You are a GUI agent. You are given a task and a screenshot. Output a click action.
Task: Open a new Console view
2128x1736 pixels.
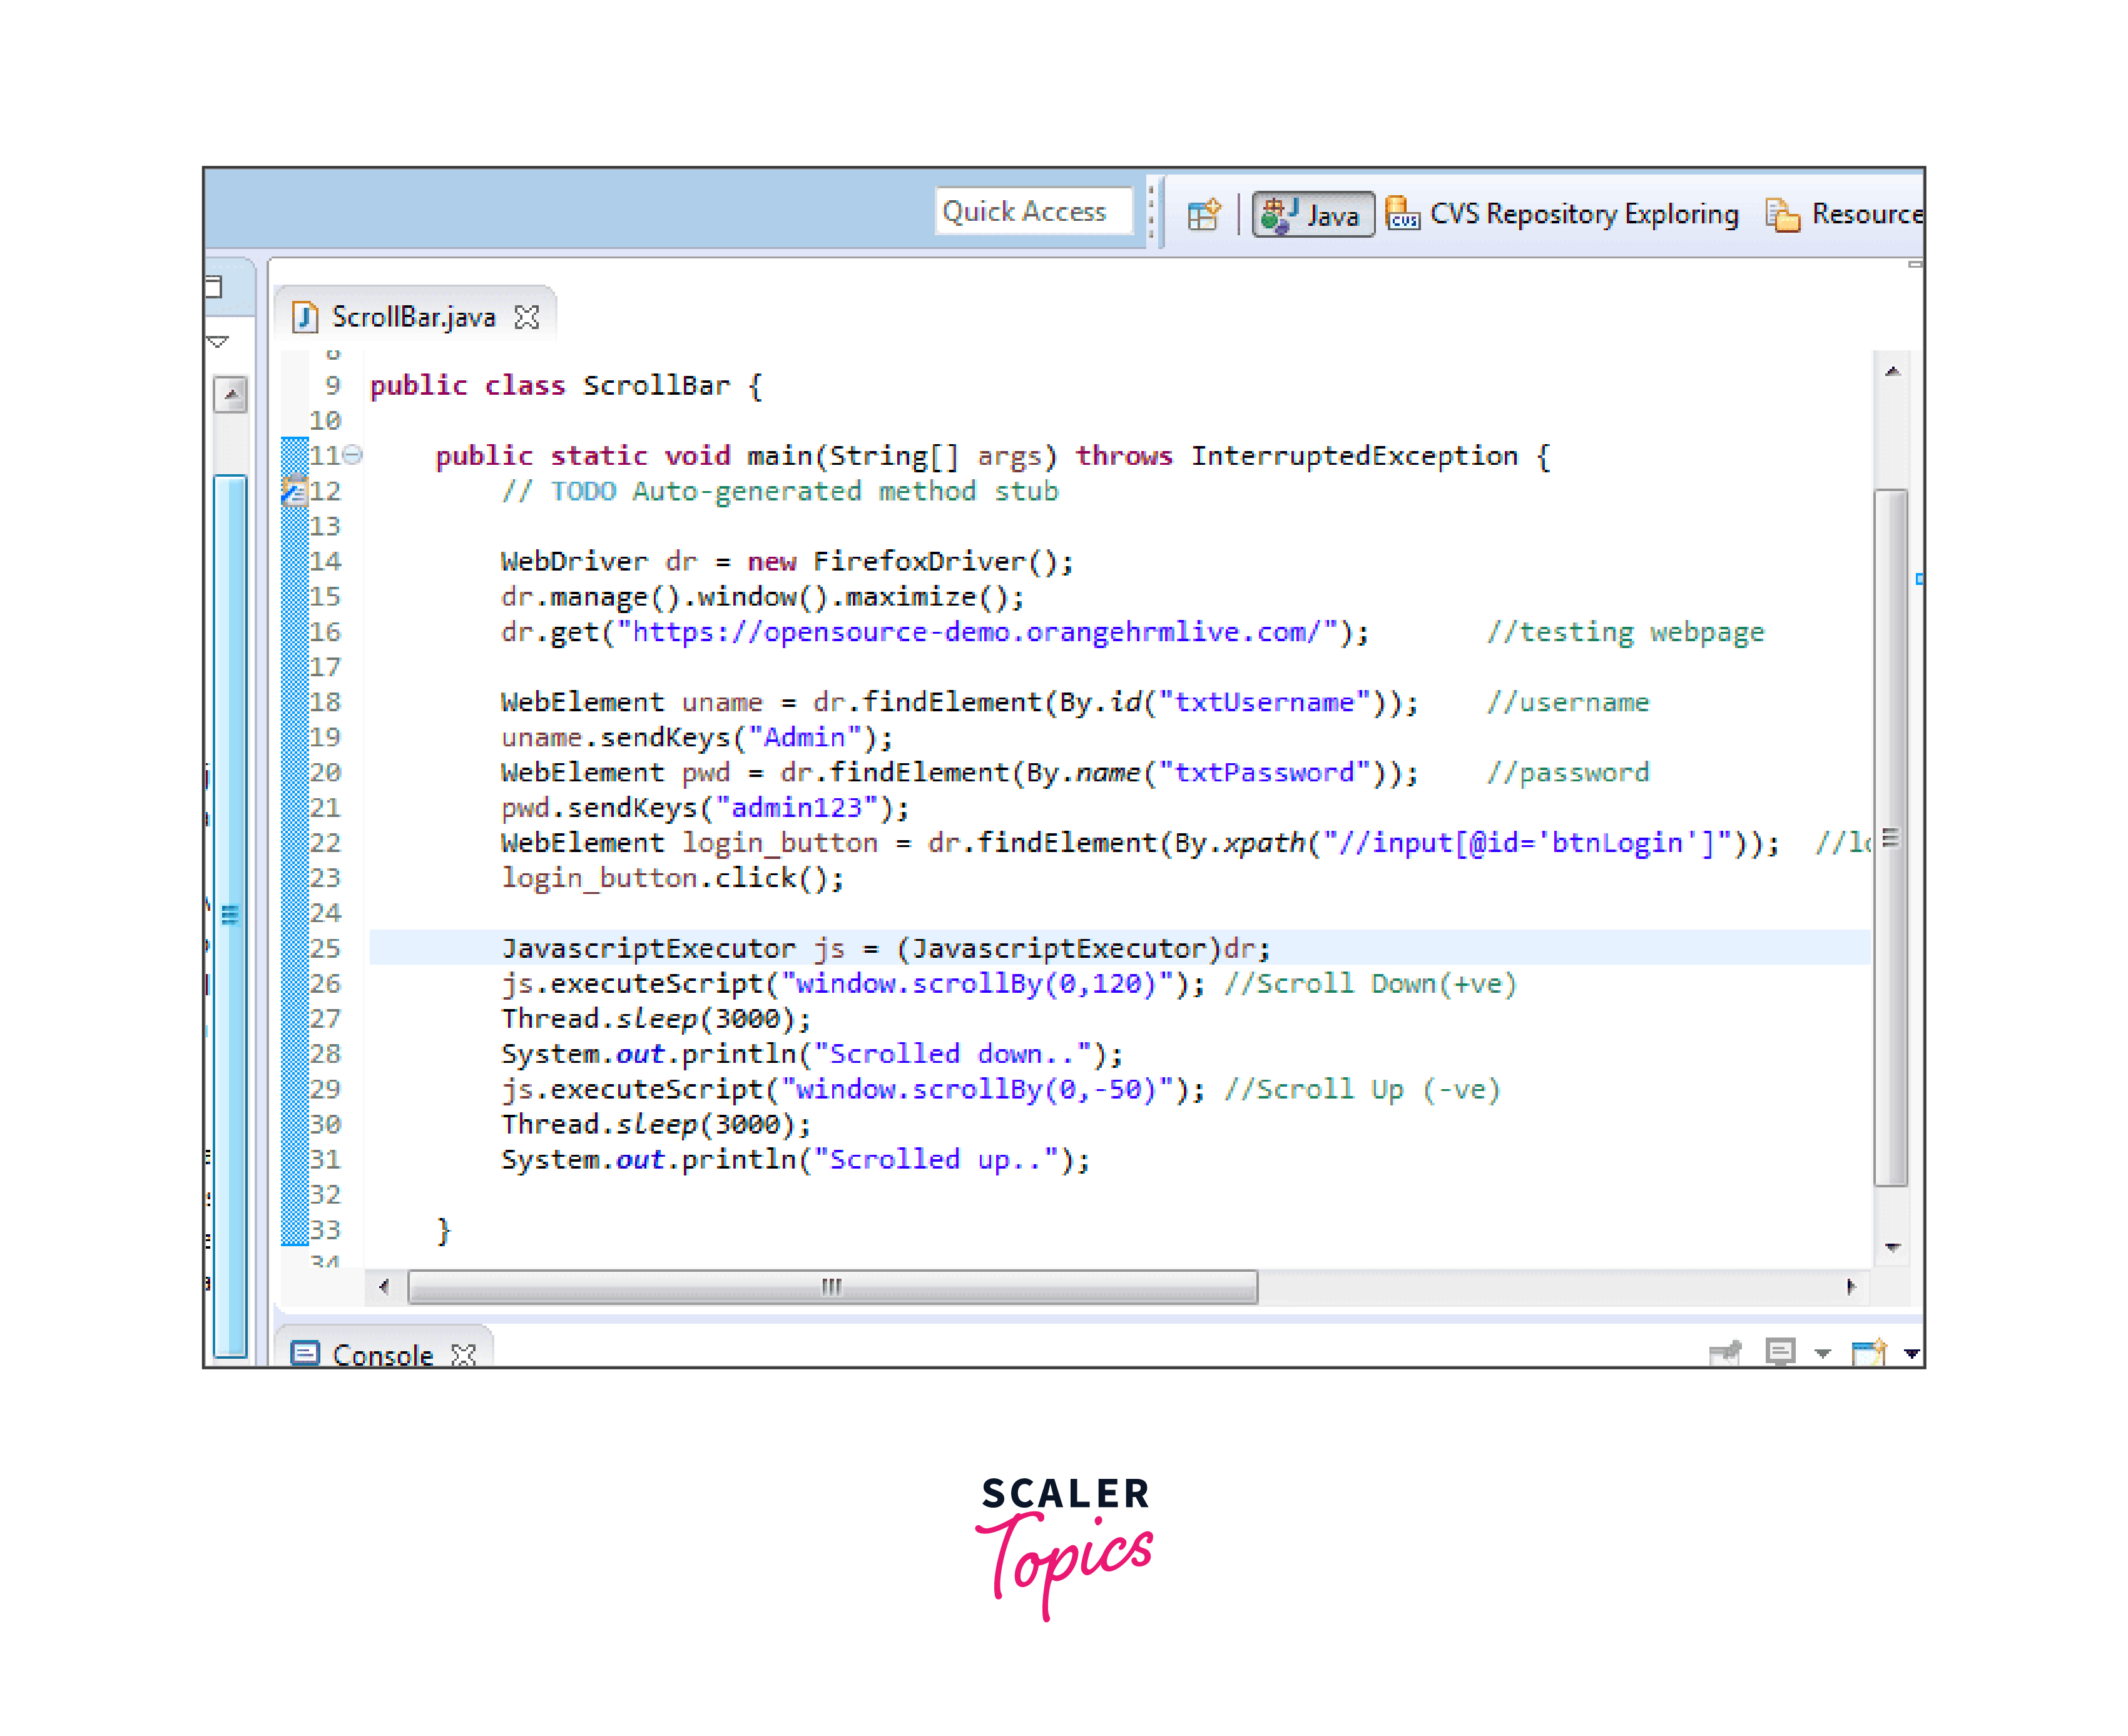pyautogui.click(x=1869, y=1352)
